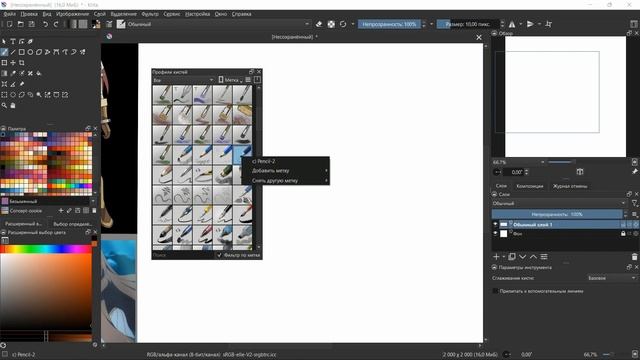Select the Zoom magnifier tool
This screenshot has height=360, width=640.
4,105
